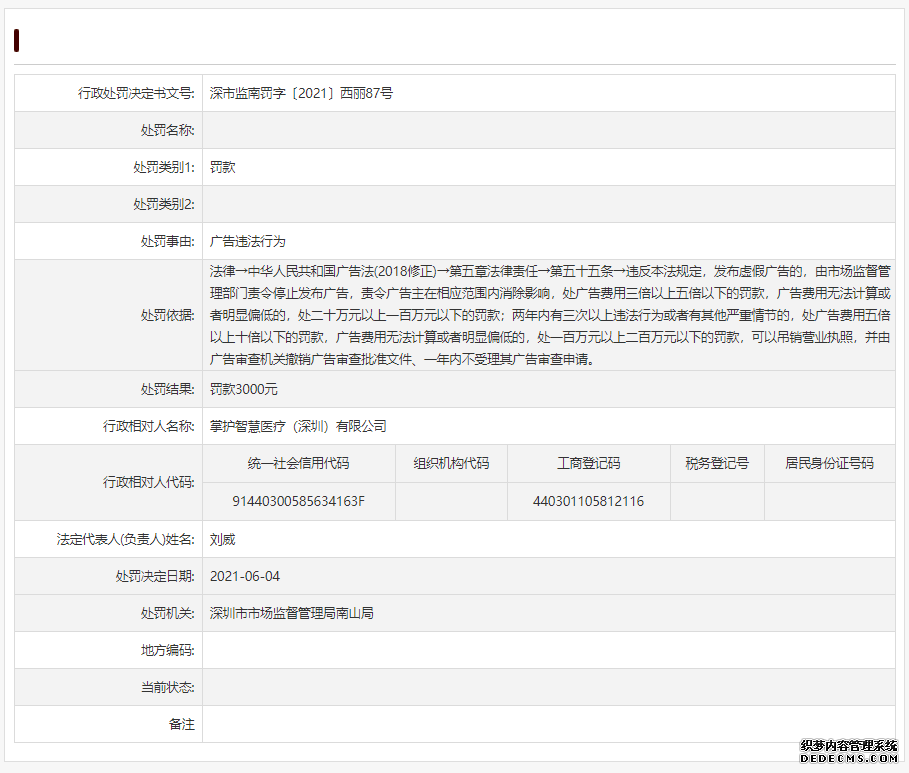Screen dimensions: 909x773
Task: Click the 罚款3000元 penalty result
Action: [244, 389]
